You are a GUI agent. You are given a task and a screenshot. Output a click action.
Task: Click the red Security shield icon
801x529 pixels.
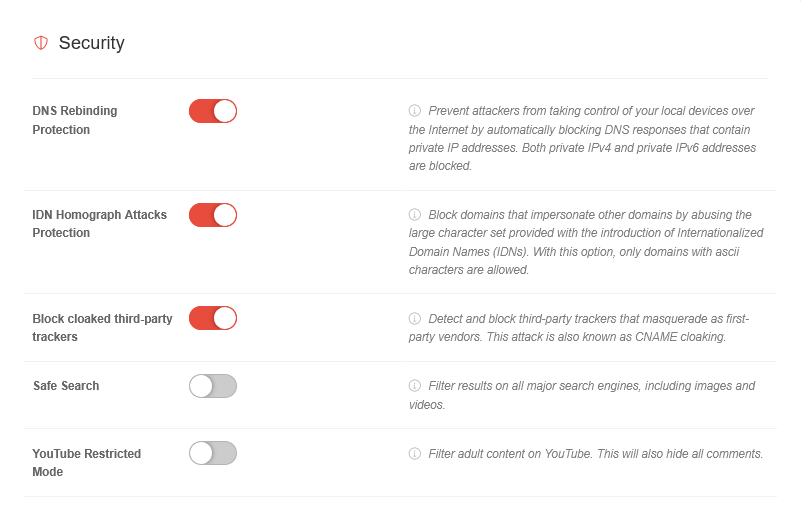point(41,43)
